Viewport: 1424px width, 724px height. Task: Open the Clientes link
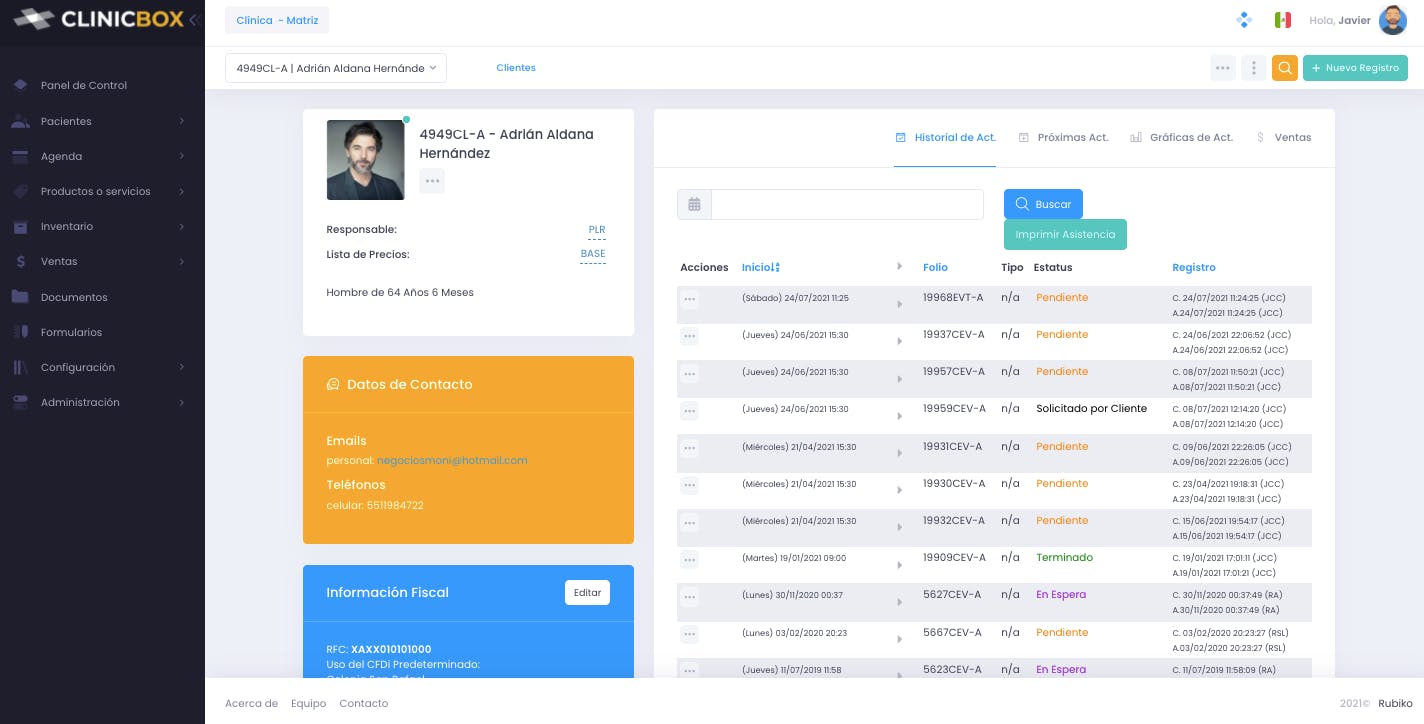pyautogui.click(x=516, y=68)
